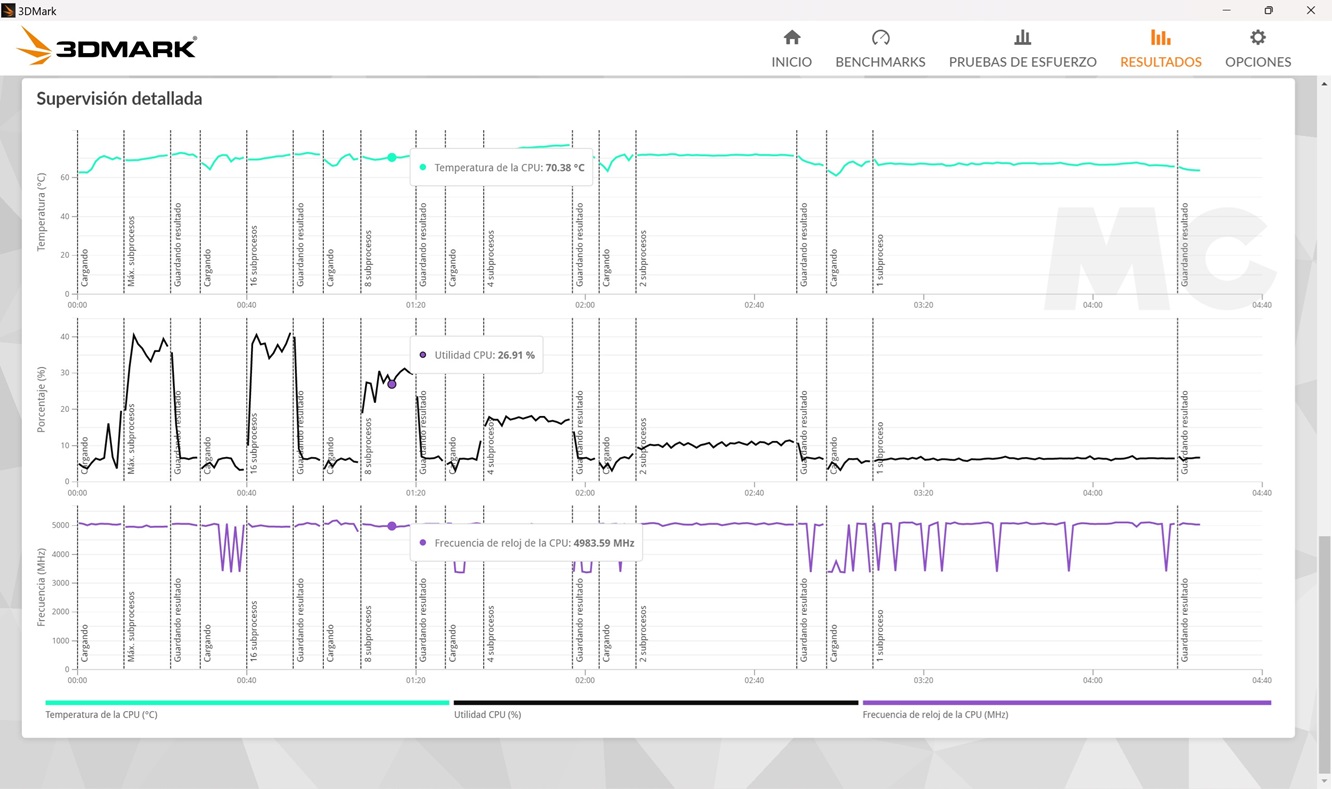The width and height of the screenshot is (1332, 789).
Task: Go to the INICIO home icon
Action: point(791,38)
